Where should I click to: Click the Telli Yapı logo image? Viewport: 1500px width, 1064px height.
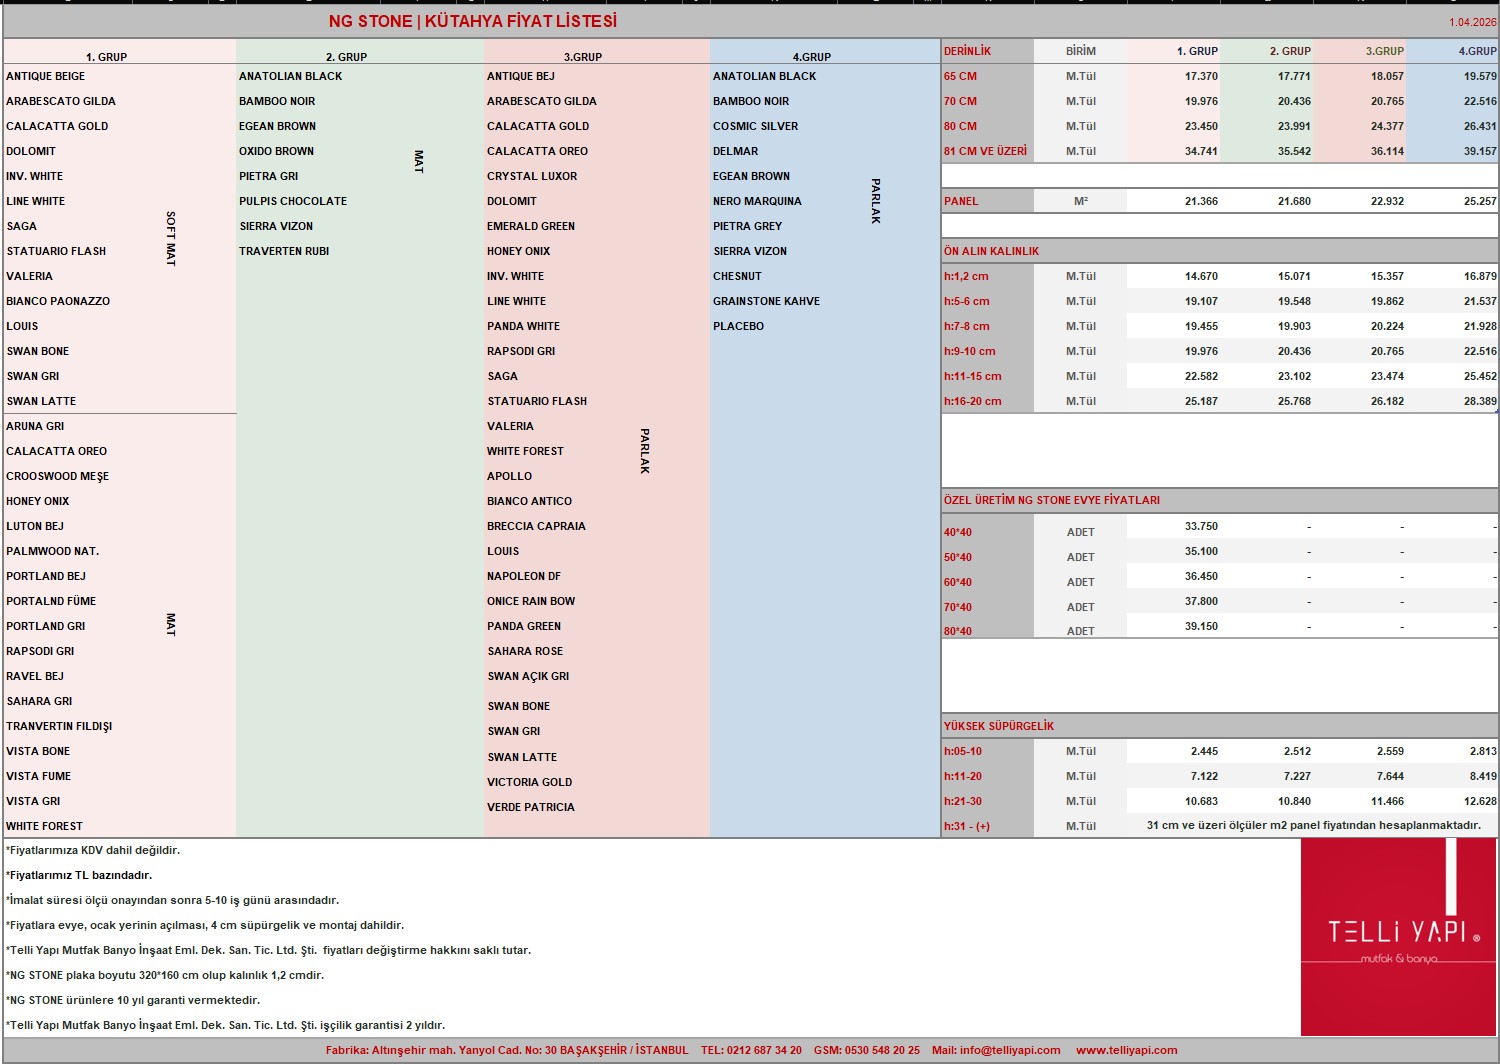point(1399,937)
